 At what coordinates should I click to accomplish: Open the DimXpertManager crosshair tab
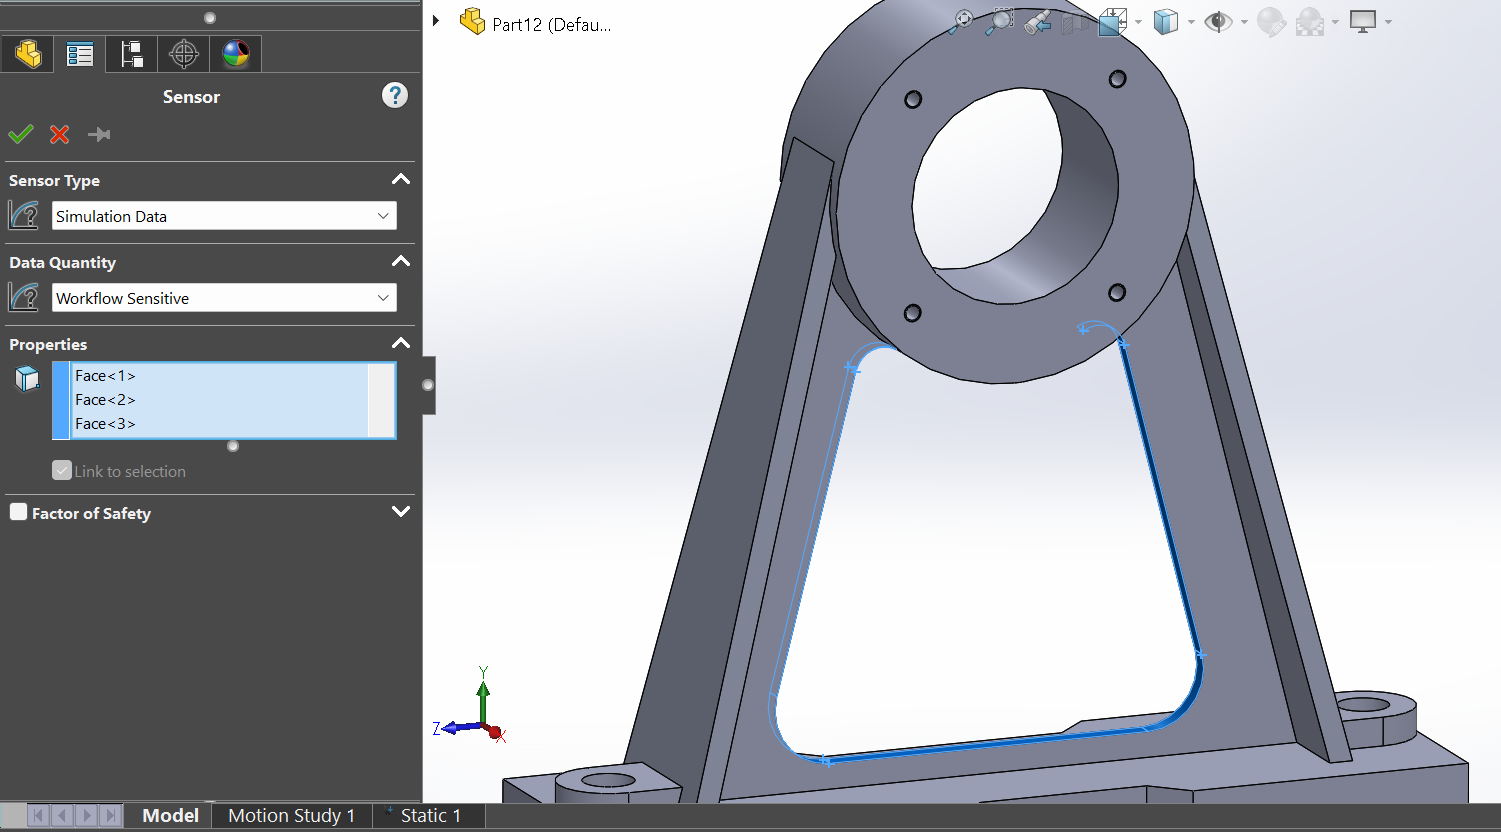[184, 54]
